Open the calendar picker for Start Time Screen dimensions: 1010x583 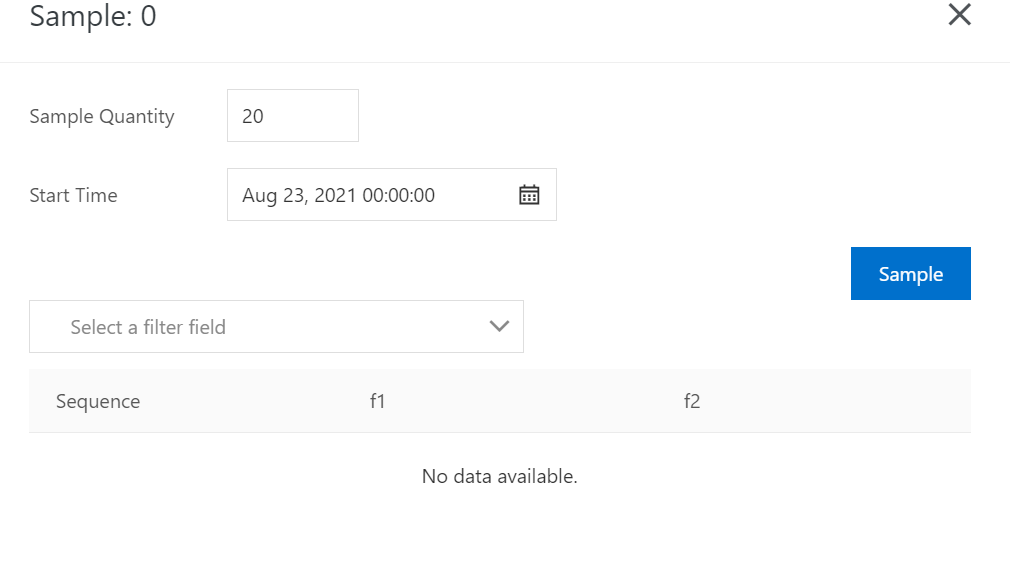tap(529, 195)
